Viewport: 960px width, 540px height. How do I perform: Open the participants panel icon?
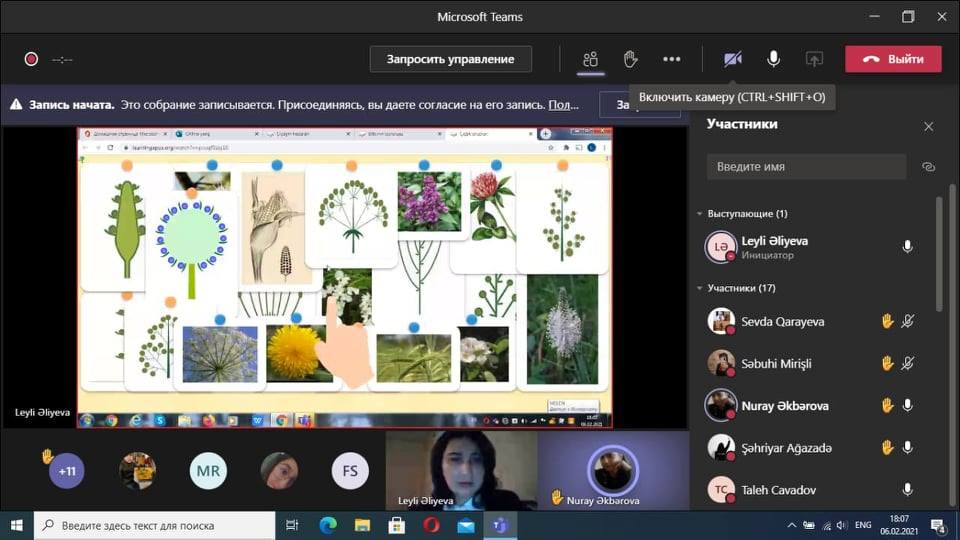click(591, 59)
